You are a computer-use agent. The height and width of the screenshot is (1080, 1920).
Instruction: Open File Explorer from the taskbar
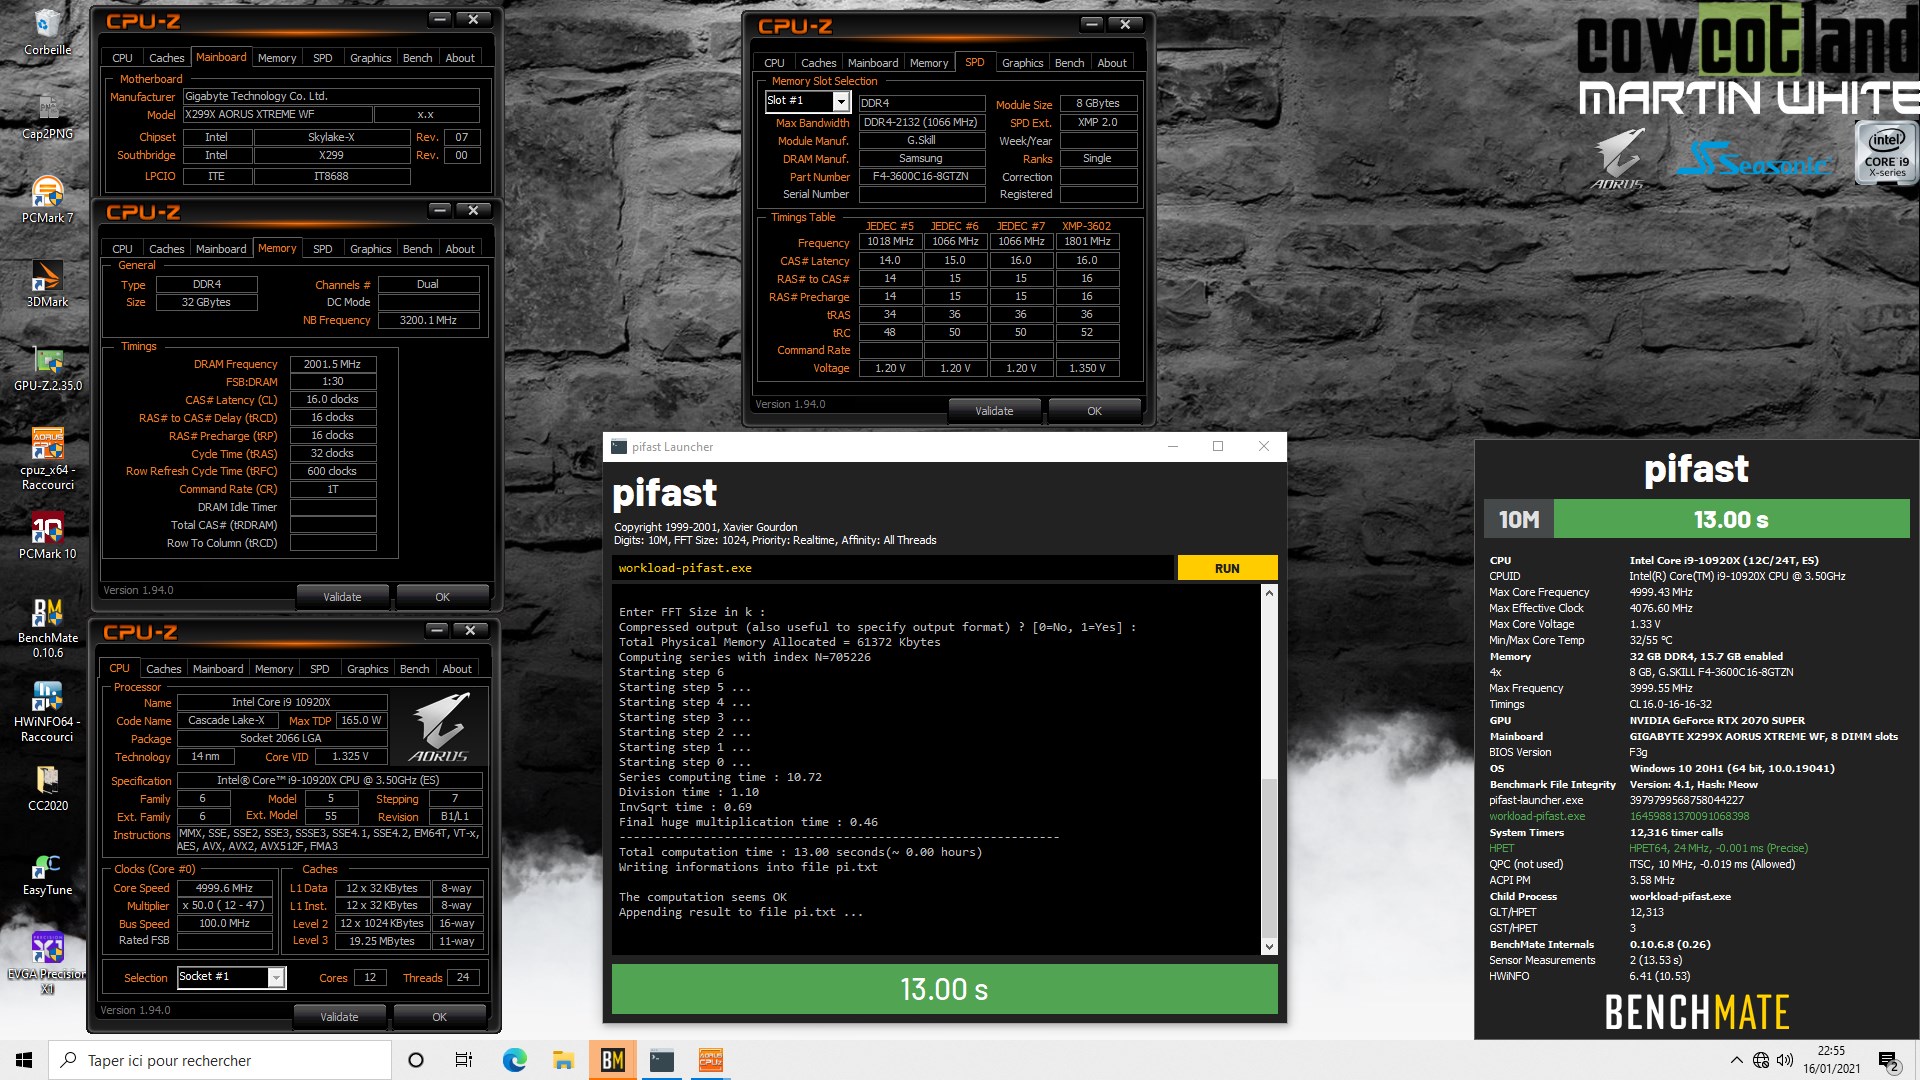point(563,1060)
